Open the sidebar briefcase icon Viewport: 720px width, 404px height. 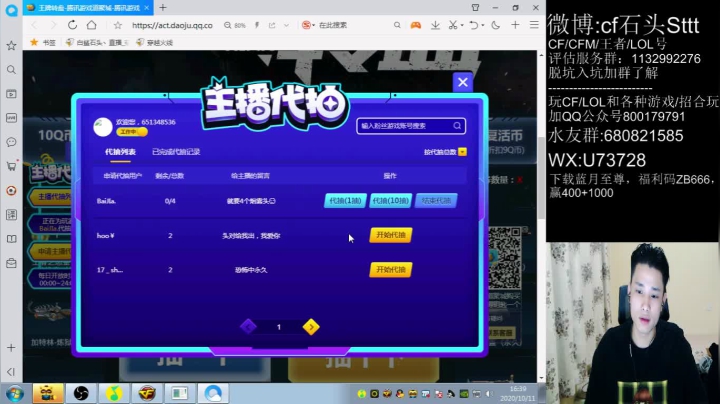(x=11, y=263)
